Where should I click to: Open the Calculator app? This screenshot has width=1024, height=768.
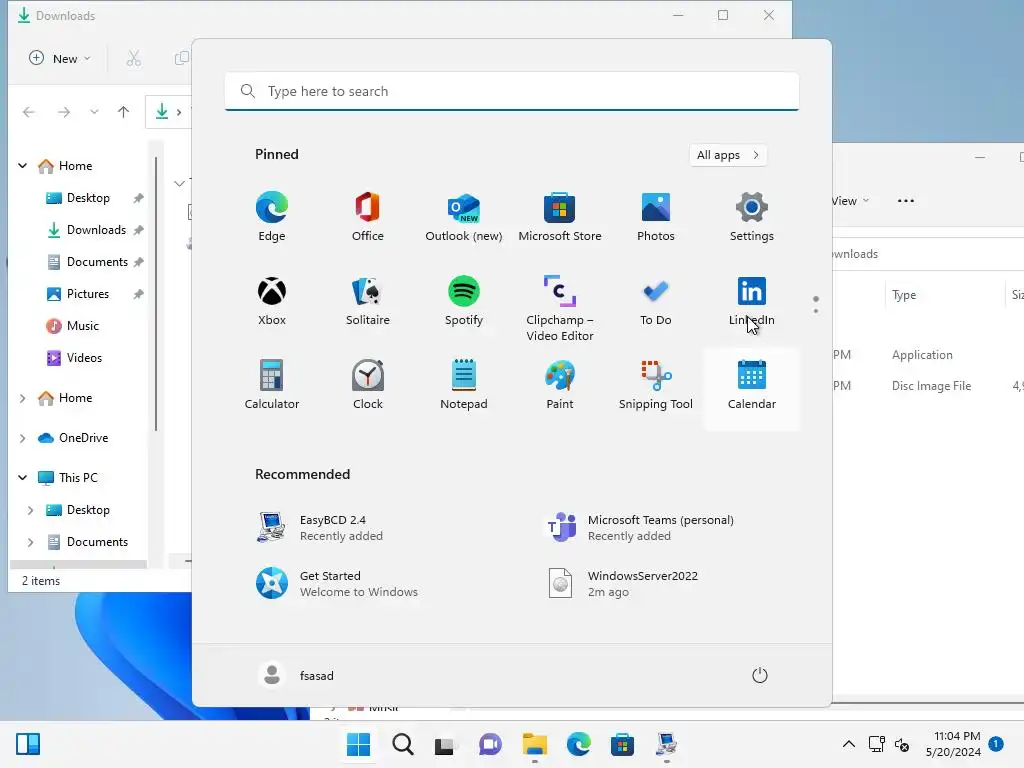click(x=272, y=385)
